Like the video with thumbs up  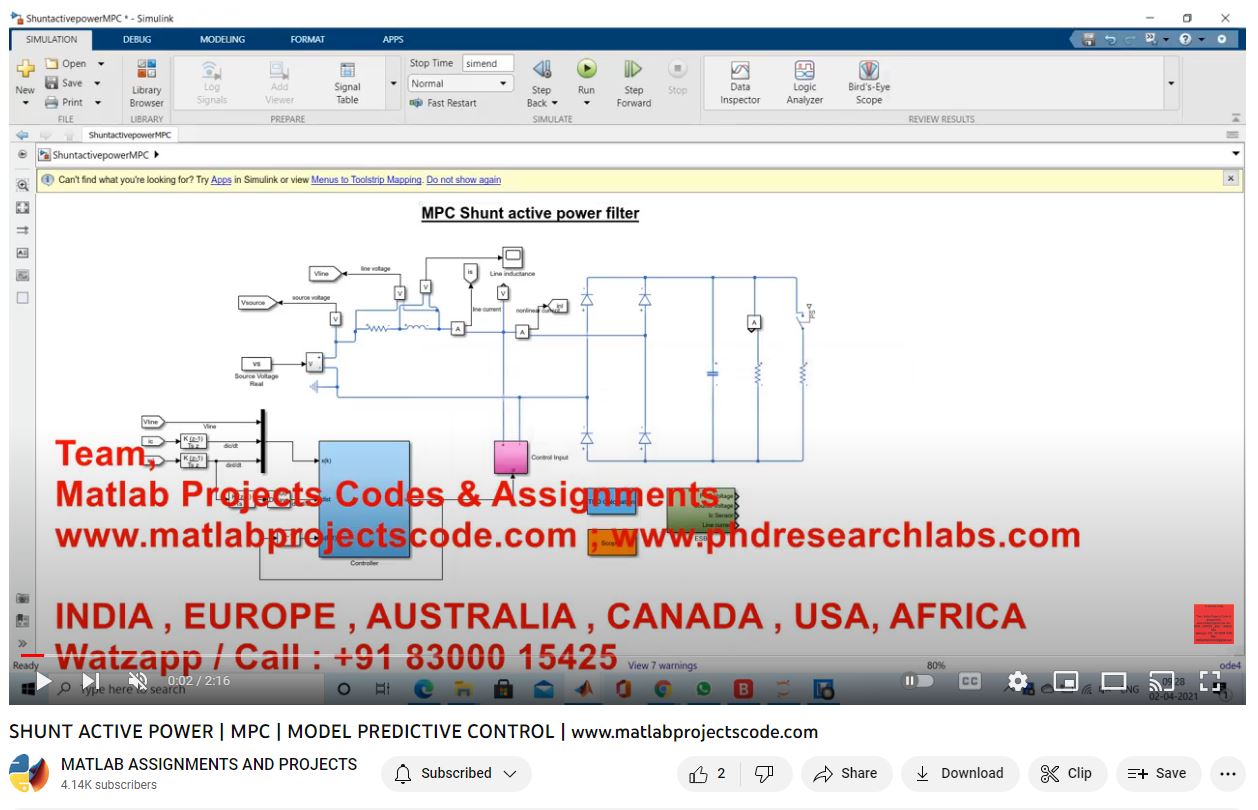click(707, 773)
